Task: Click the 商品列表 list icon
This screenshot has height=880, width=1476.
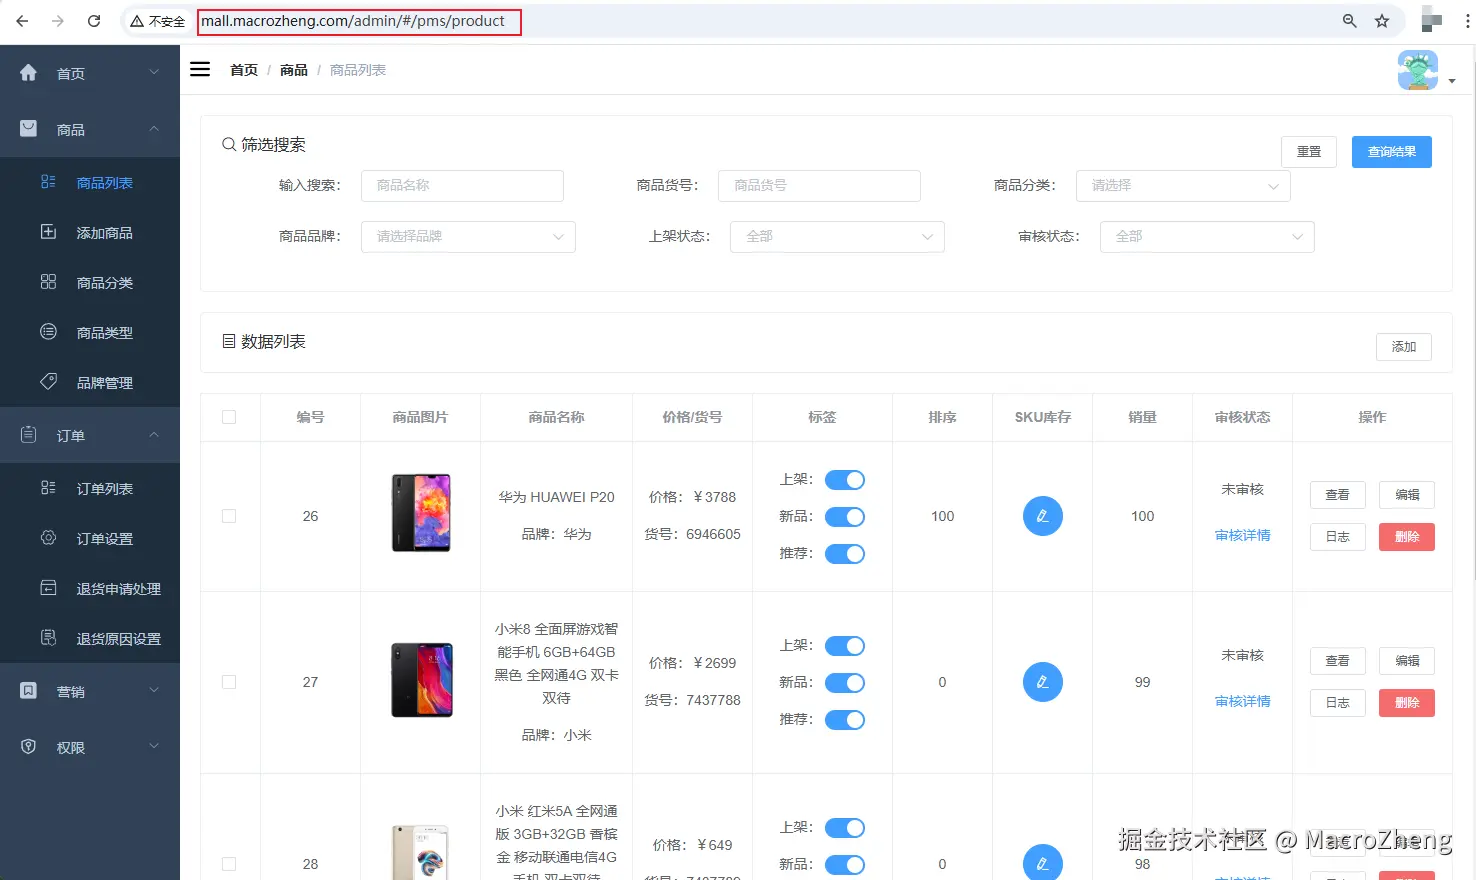Action: click(48, 182)
